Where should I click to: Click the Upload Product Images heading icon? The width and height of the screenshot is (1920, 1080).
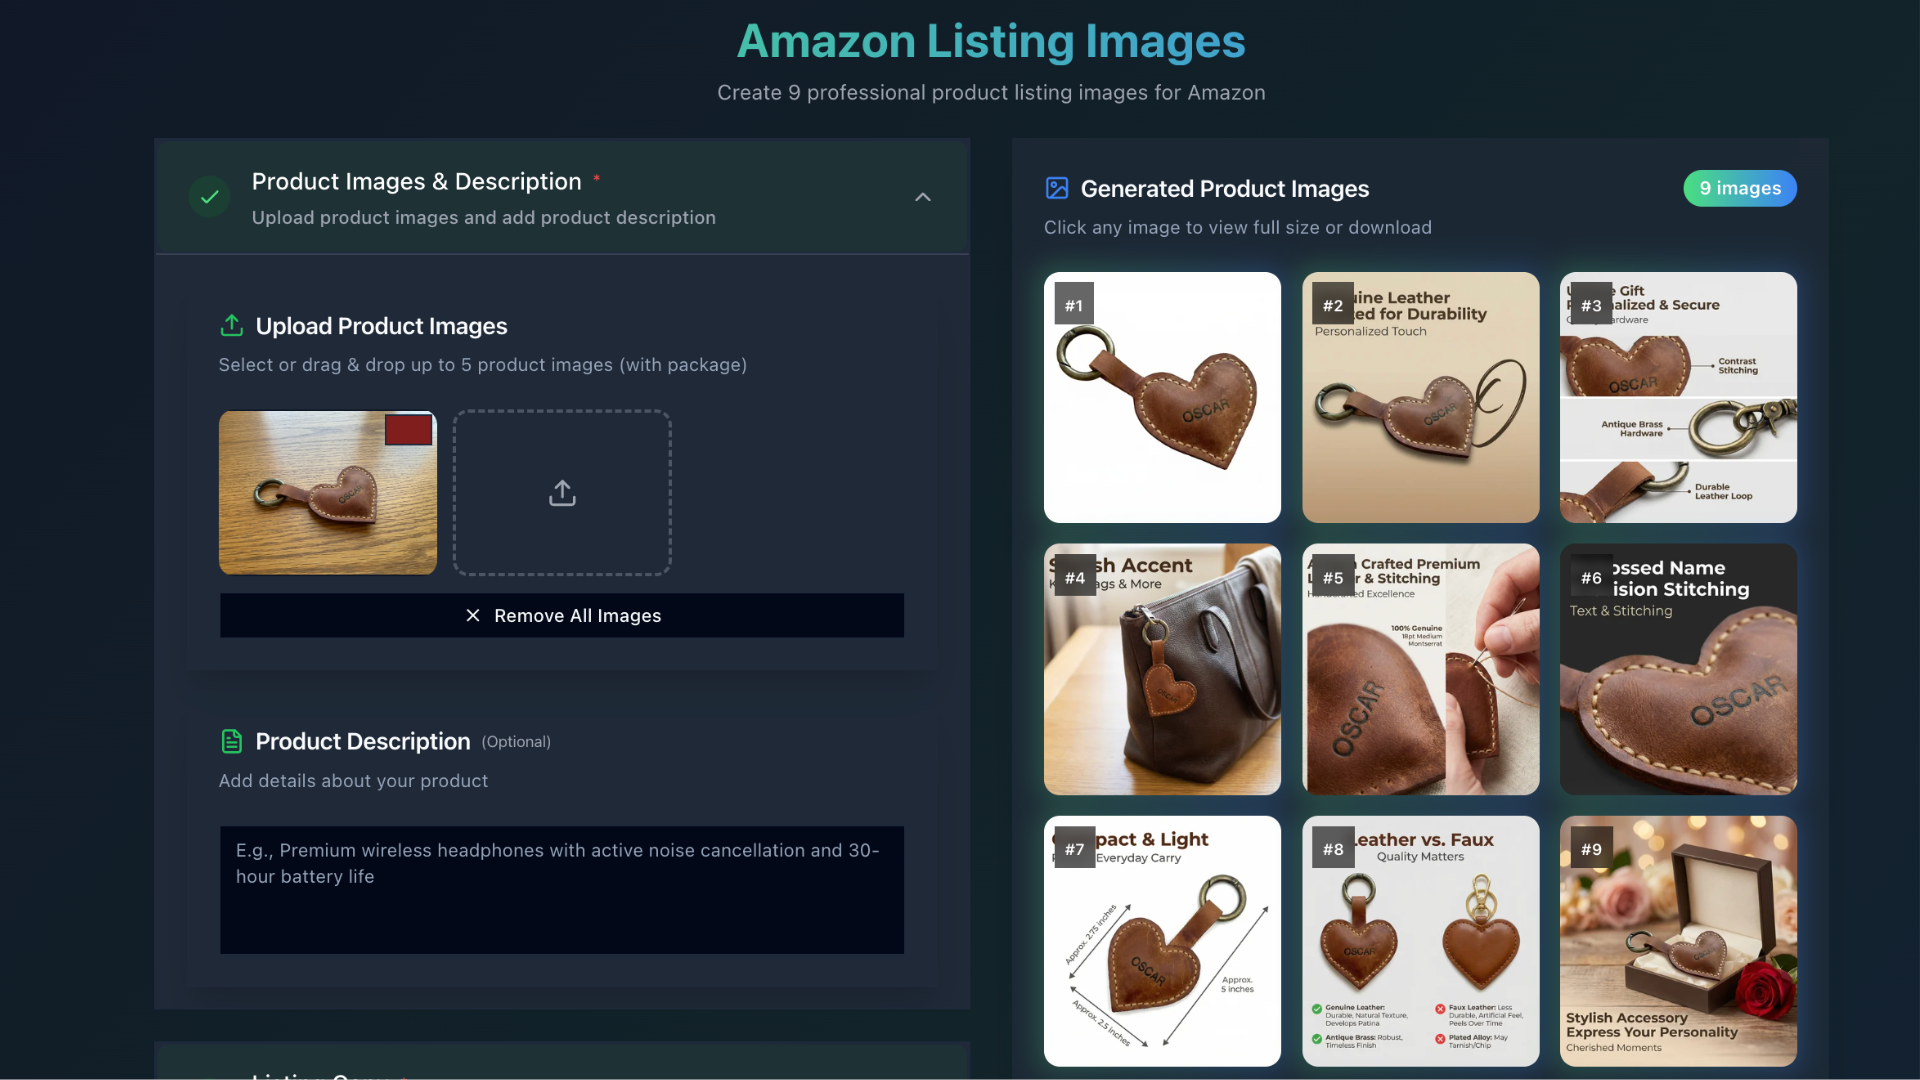(232, 326)
